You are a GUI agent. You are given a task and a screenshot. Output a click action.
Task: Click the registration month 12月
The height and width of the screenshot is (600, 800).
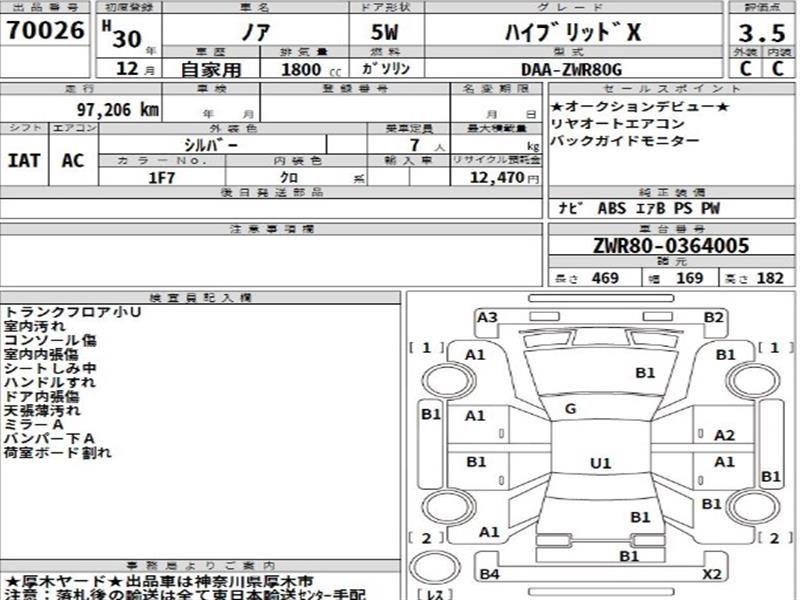click(135, 68)
